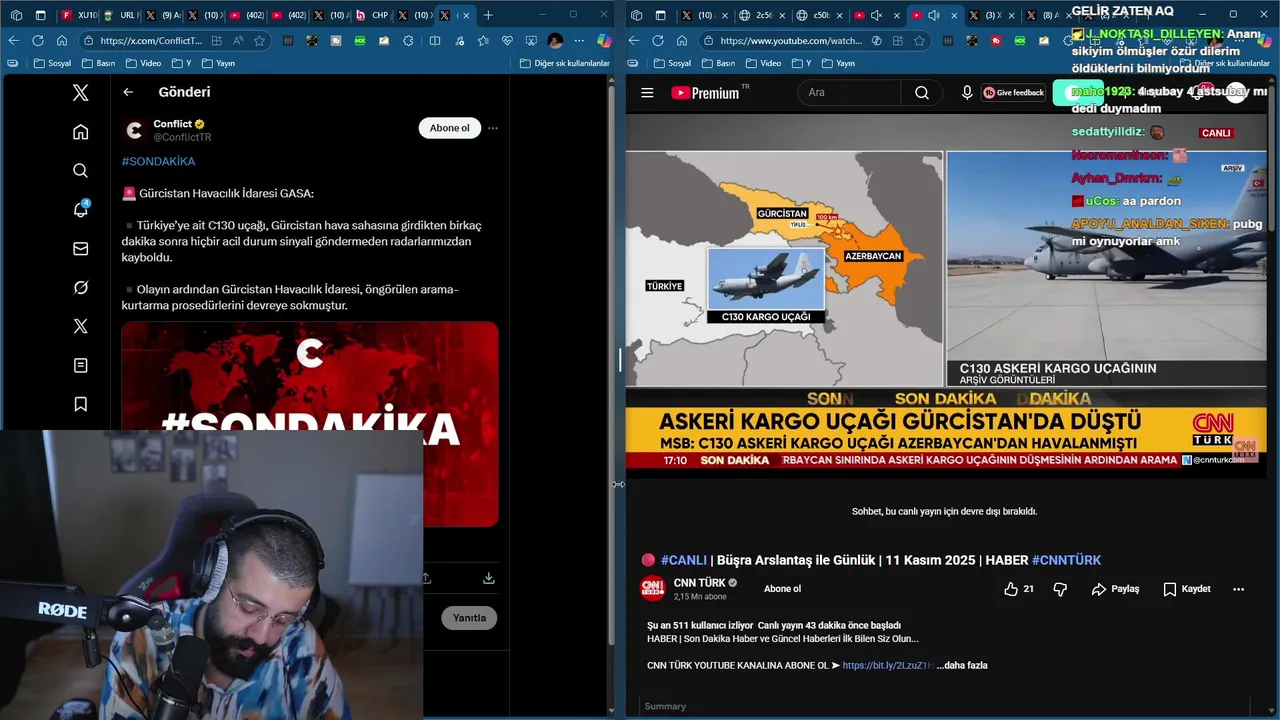The image size is (1280, 720).
Task: Open X Home from the sidebar
Action: [81, 132]
